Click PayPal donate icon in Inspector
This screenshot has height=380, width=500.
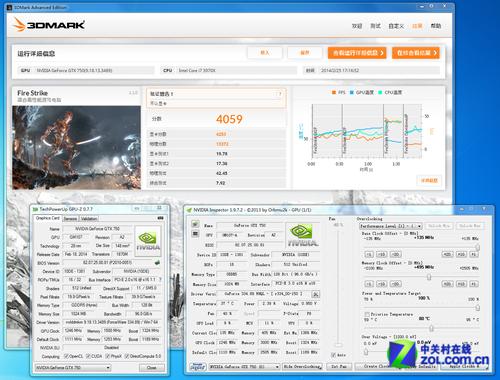tap(197, 366)
